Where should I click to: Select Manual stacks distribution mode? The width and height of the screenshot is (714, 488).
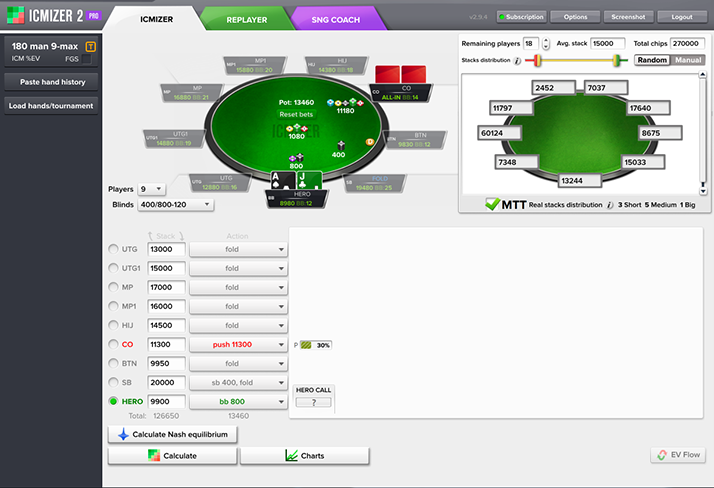688,60
